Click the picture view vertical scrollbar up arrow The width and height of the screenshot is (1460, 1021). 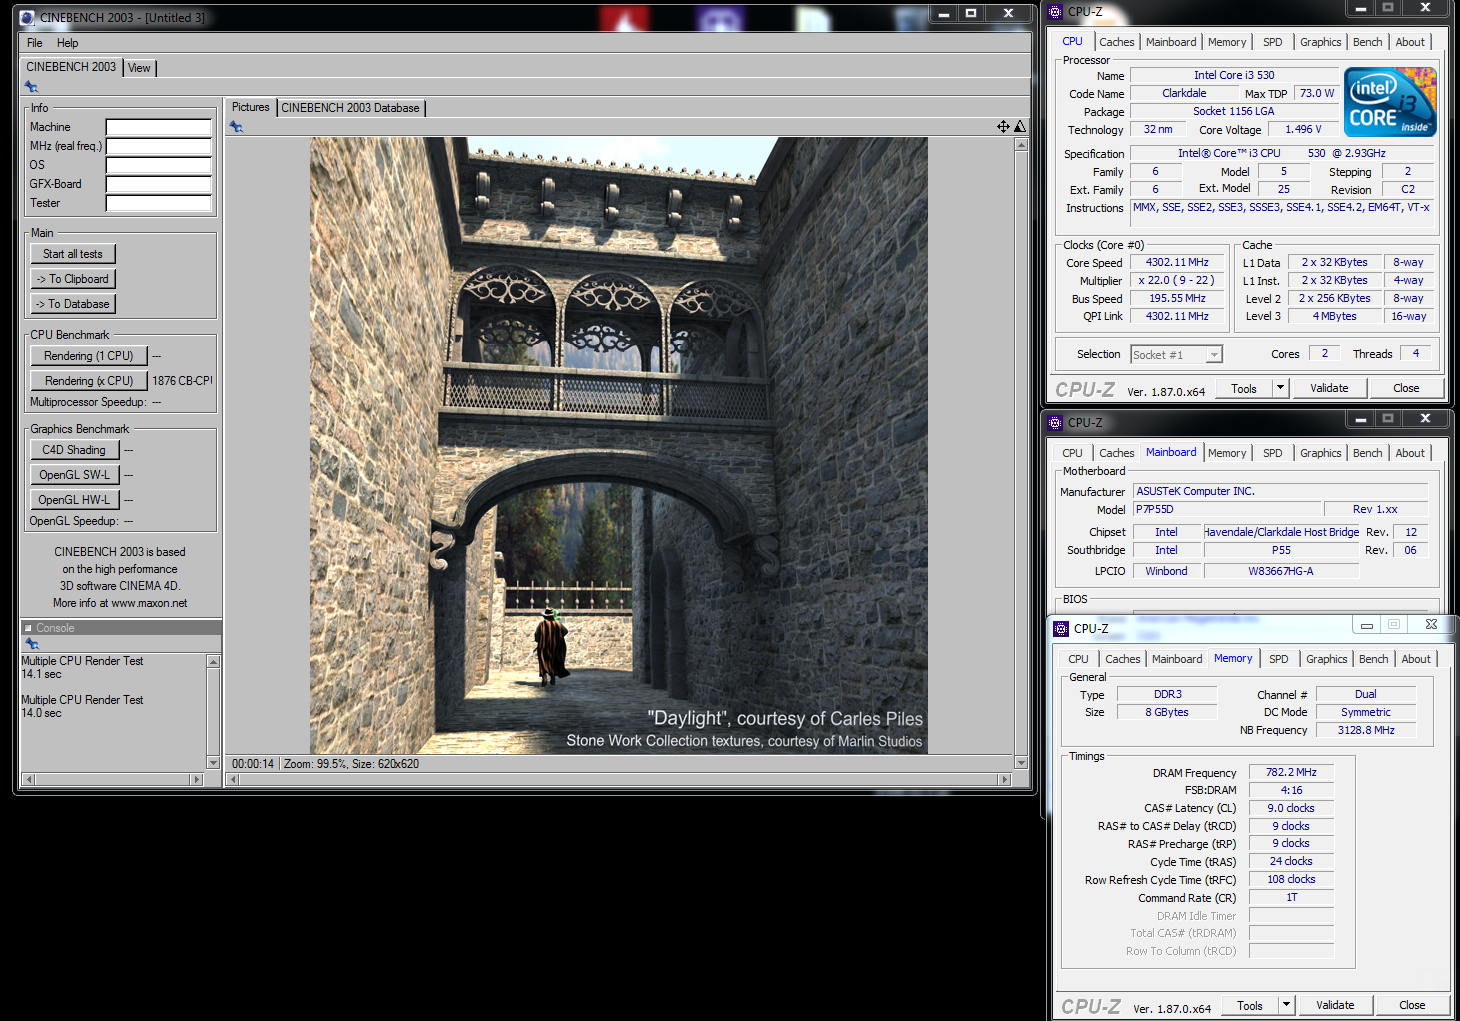click(1021, 144)
